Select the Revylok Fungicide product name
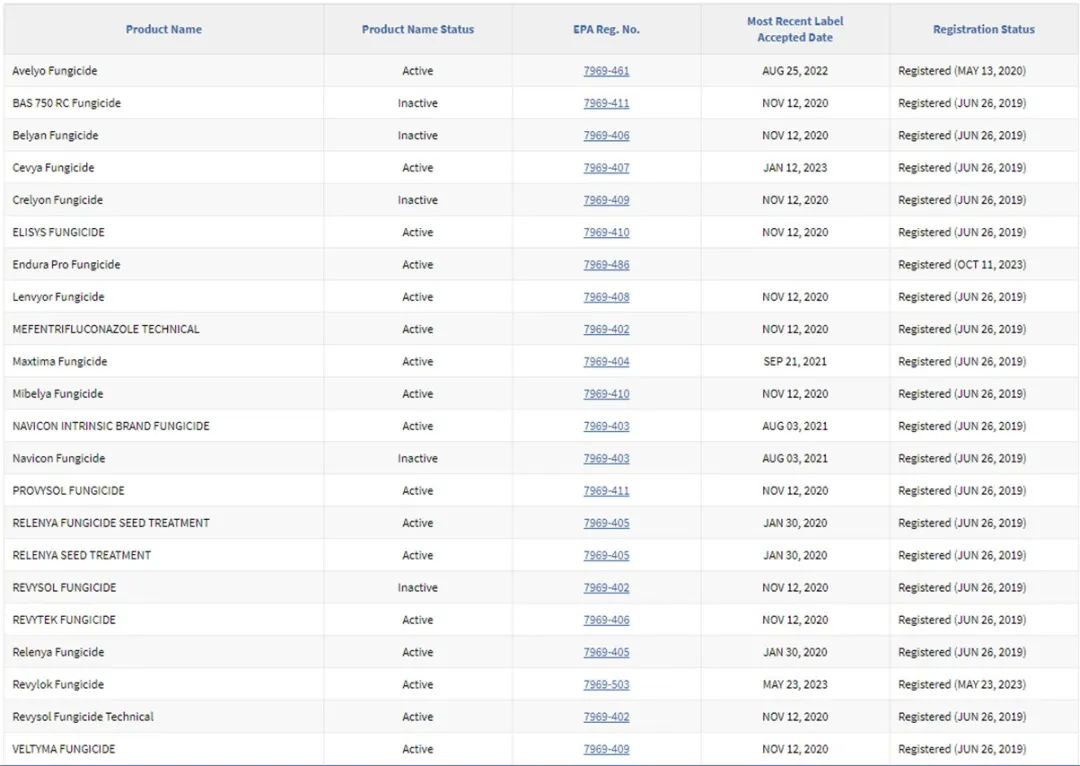 click(58, 685)
